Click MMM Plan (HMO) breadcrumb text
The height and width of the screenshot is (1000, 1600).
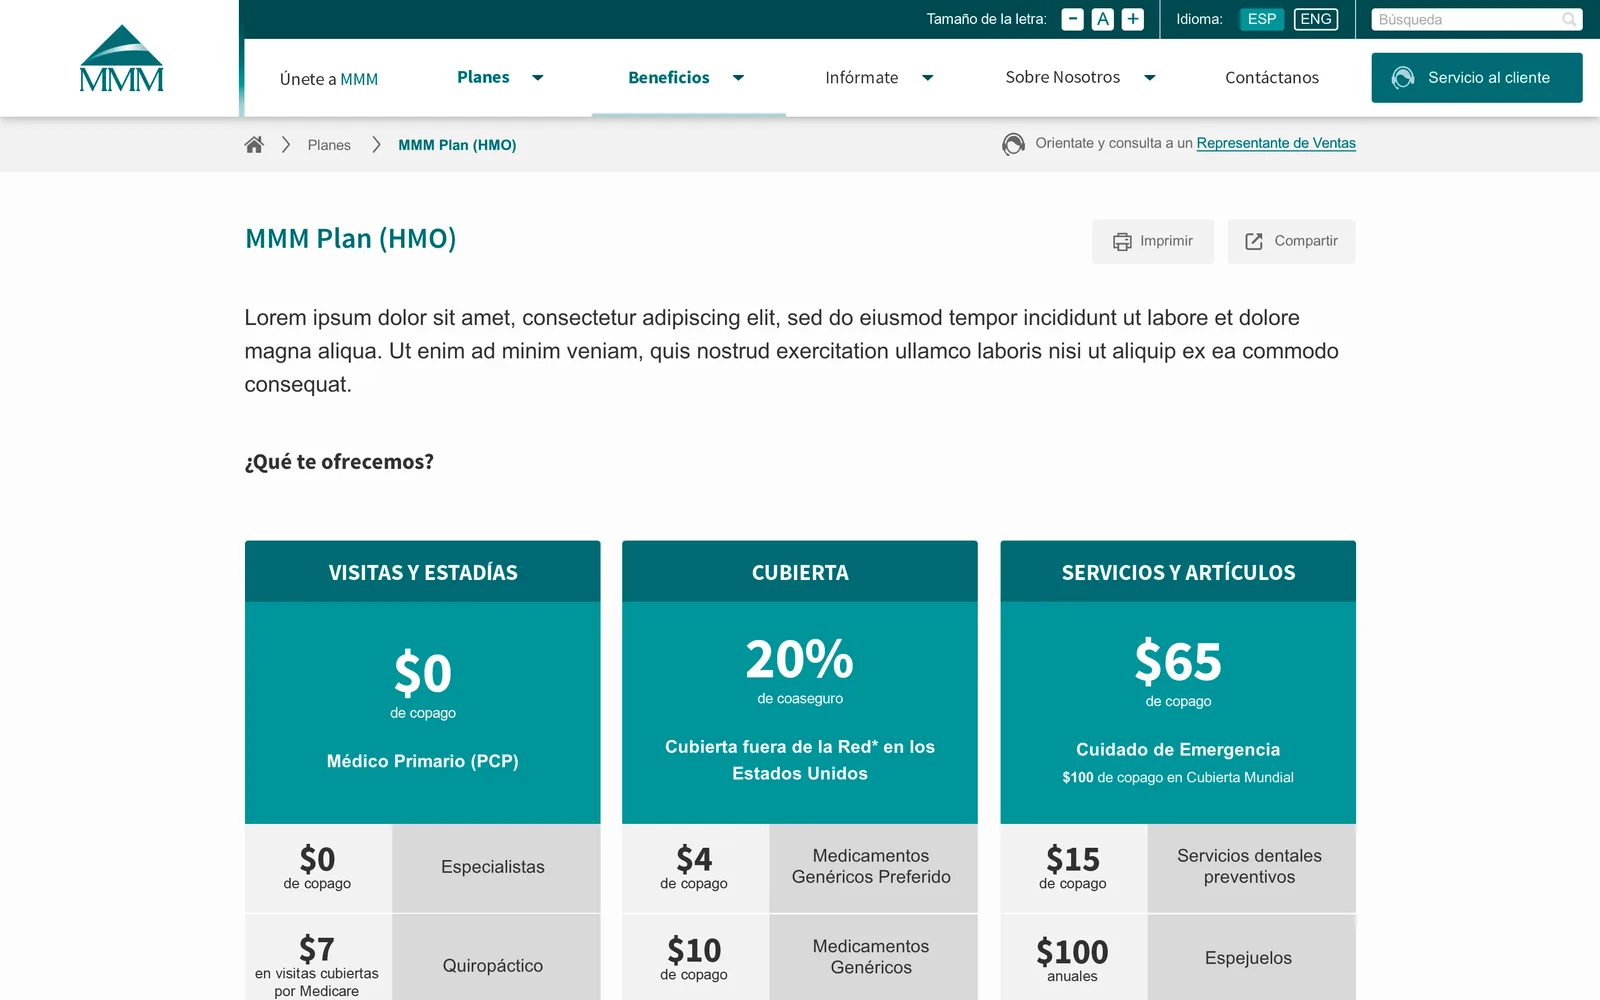(x=457, y=145)
